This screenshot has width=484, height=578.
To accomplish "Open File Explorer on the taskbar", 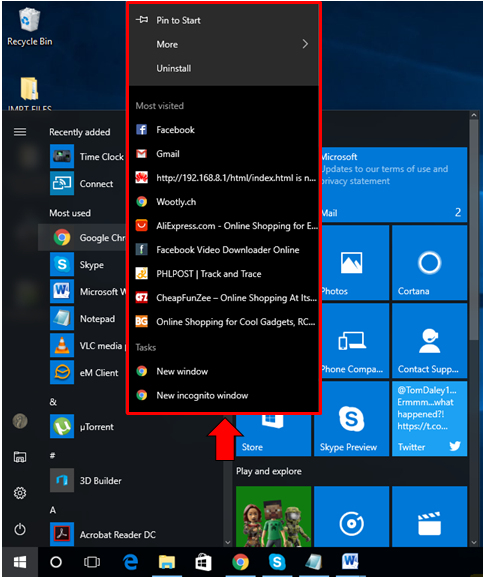I will (x=167, y=562).
